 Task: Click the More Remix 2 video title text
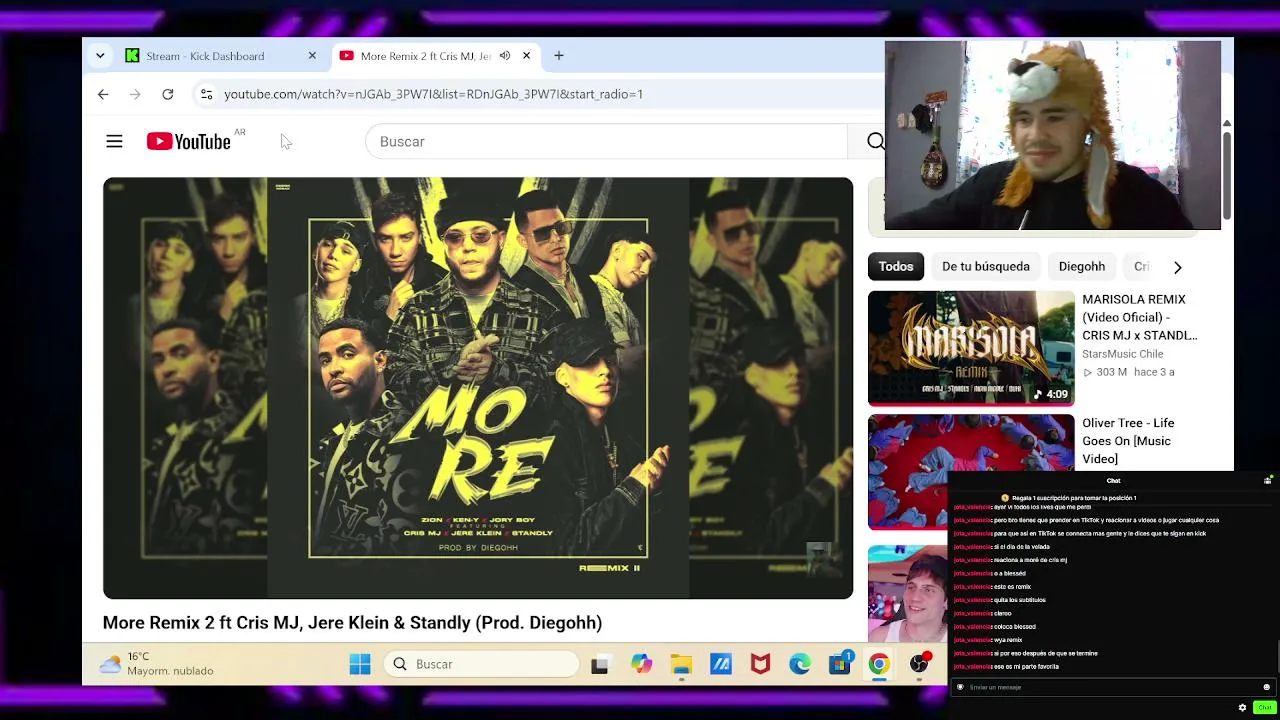click(352, 623)
